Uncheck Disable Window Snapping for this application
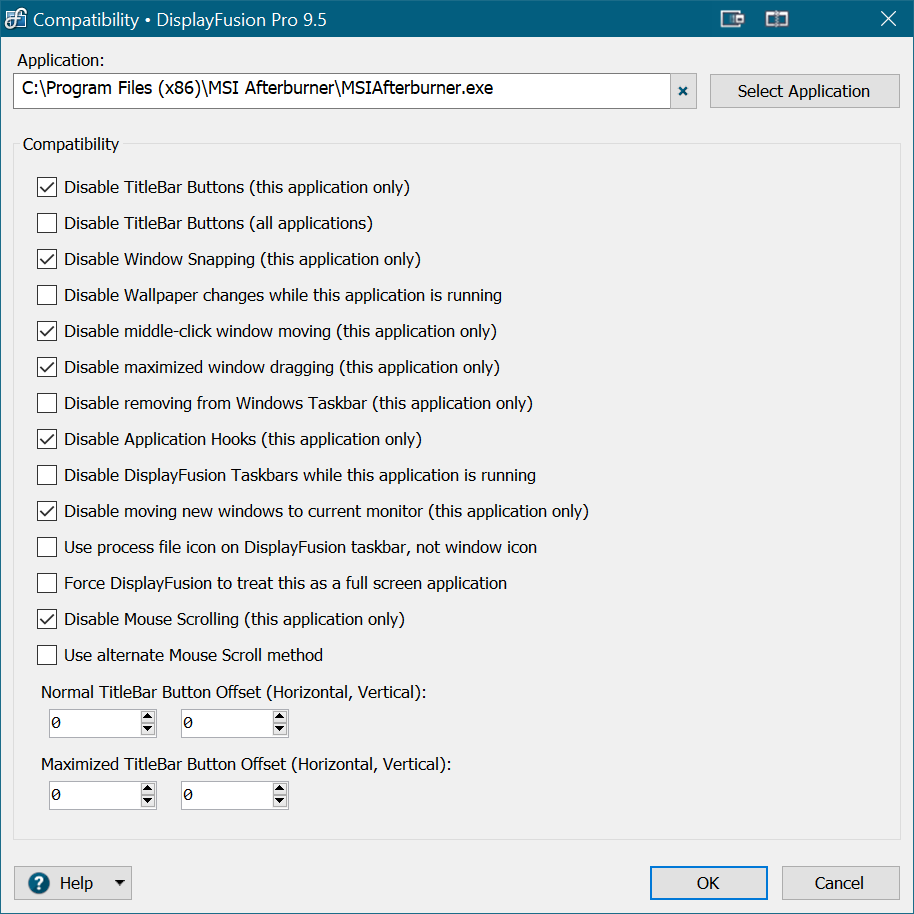914x914 pixels. tap(47, 259)
